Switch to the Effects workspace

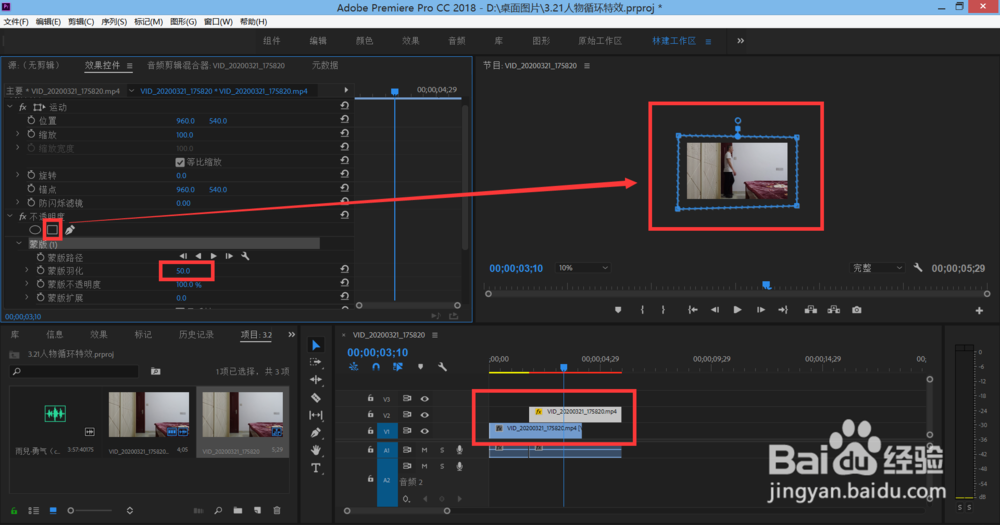click(411, 41)
